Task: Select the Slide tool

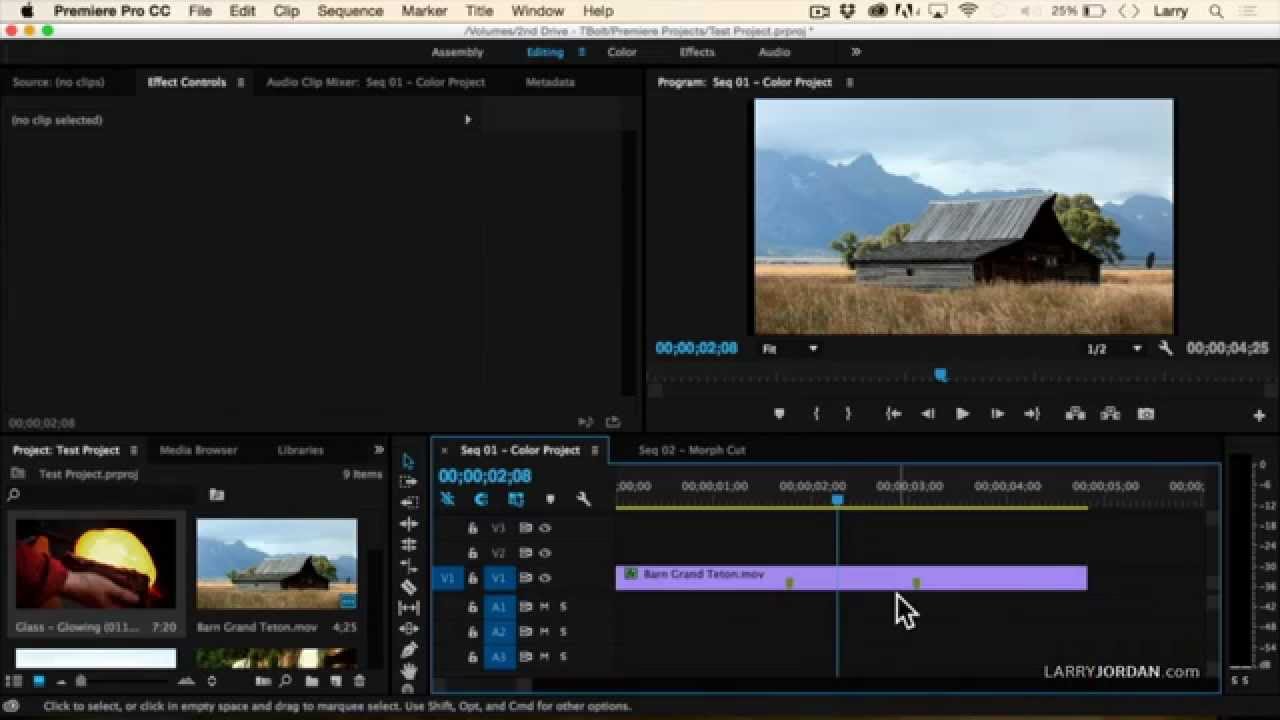Action: tap(408, 629)
